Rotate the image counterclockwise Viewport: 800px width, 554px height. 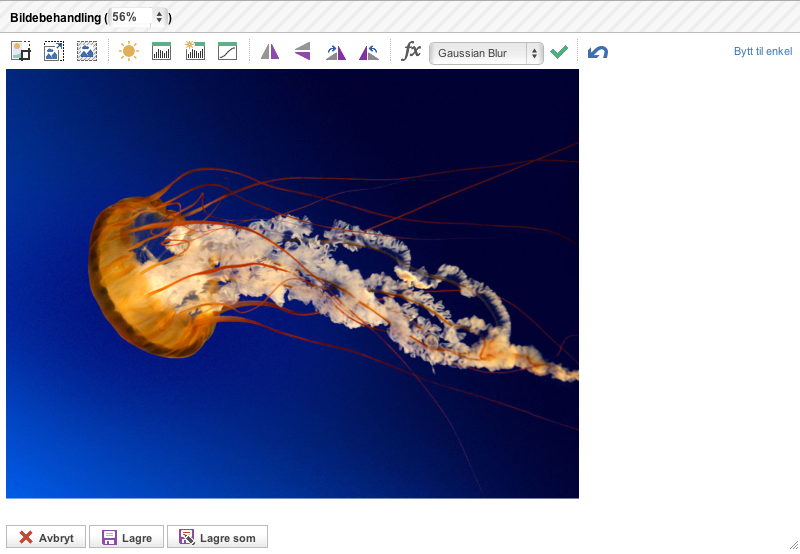coord(369,52)
